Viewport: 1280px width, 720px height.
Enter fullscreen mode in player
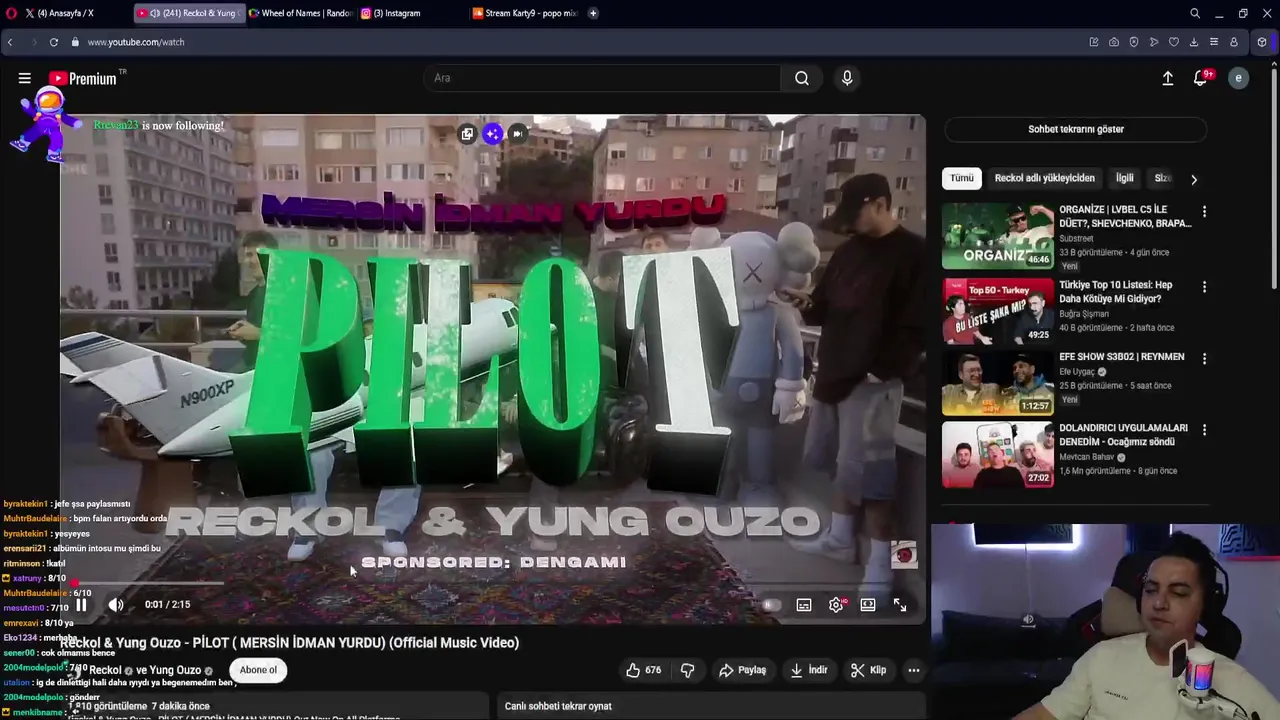click(900, 605)
